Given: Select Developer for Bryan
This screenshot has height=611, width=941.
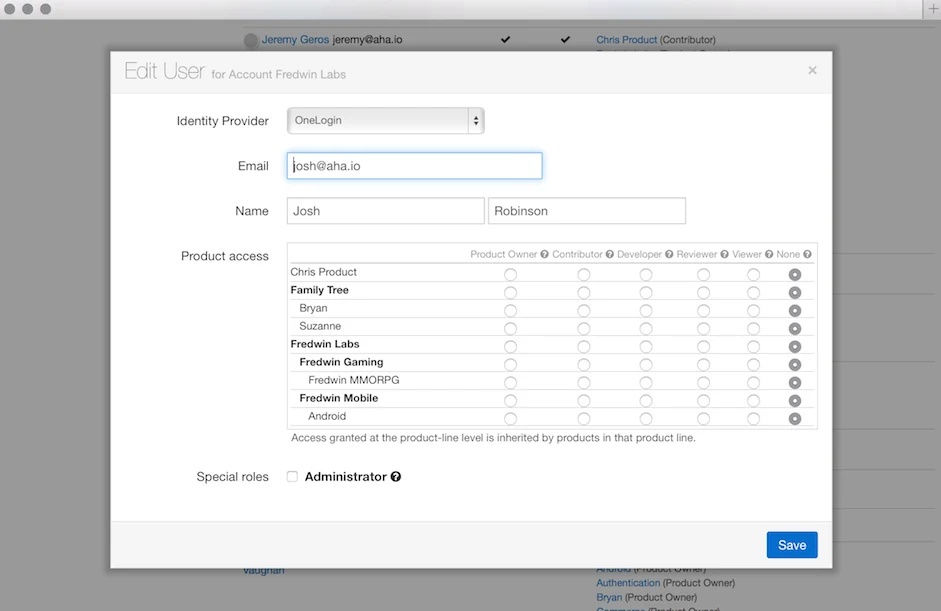Looking at the screenshot, I should (x=646, y=310).
